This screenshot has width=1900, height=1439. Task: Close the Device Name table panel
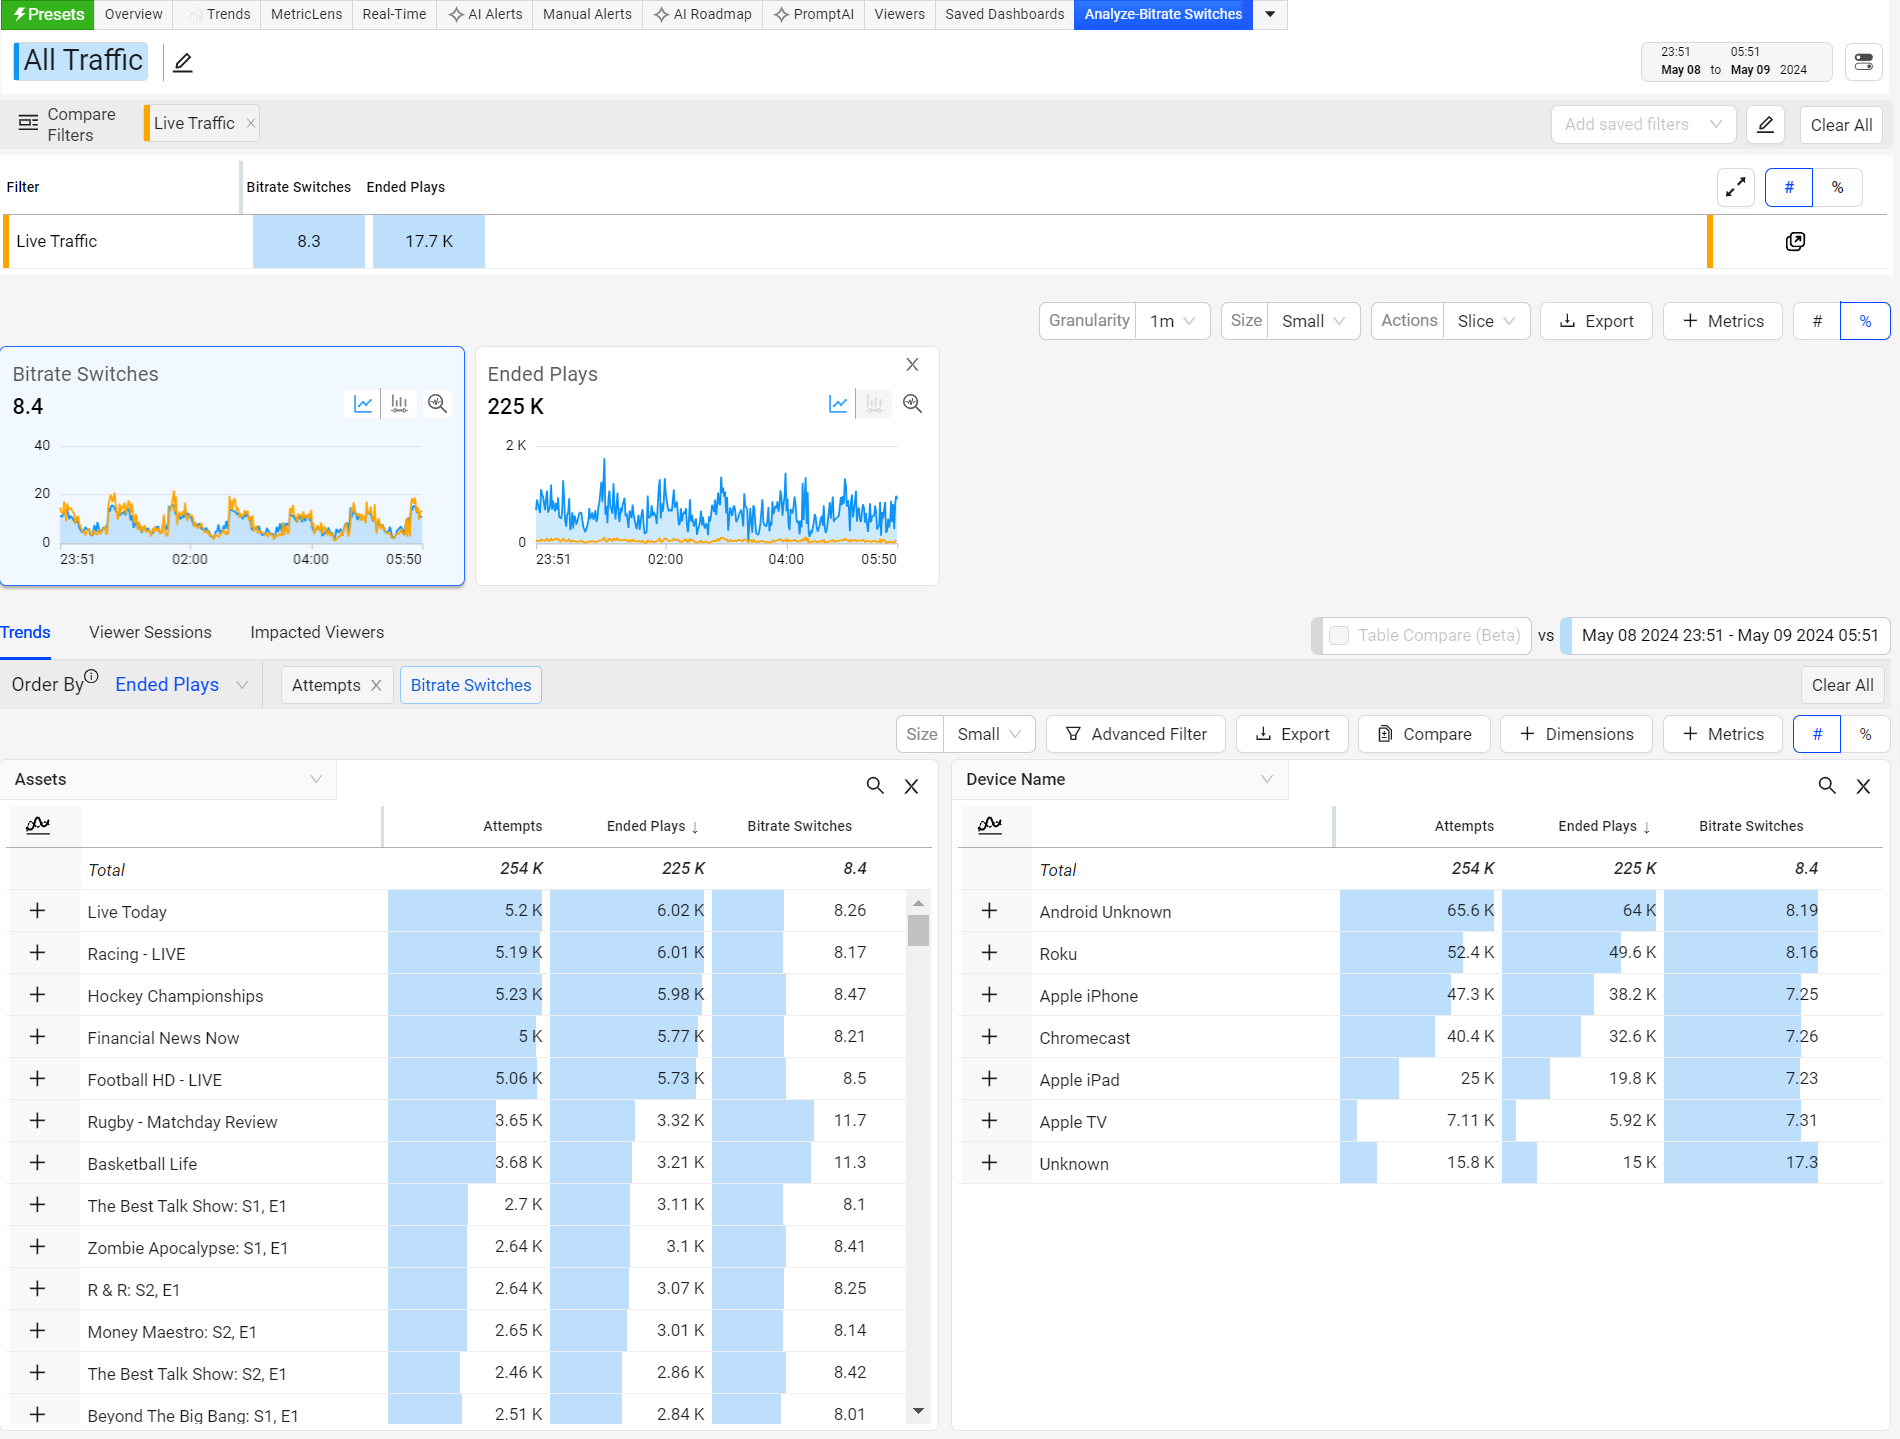(1863, 786)
